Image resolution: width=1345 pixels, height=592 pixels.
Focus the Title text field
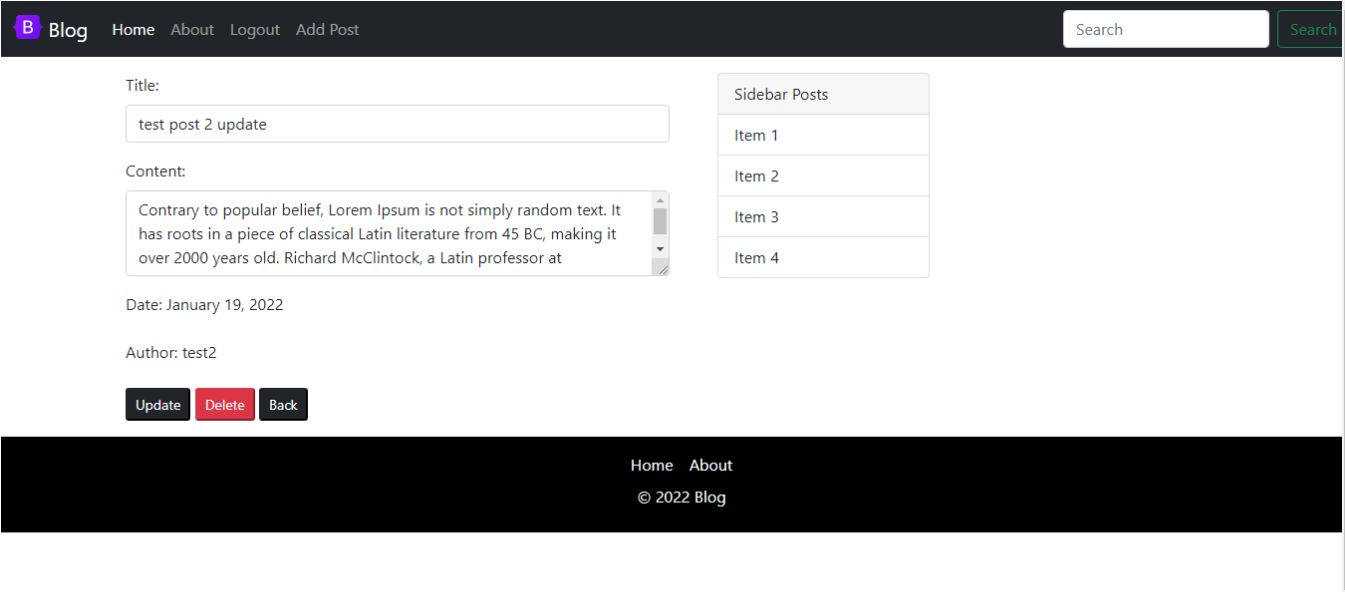click(397, 124)
